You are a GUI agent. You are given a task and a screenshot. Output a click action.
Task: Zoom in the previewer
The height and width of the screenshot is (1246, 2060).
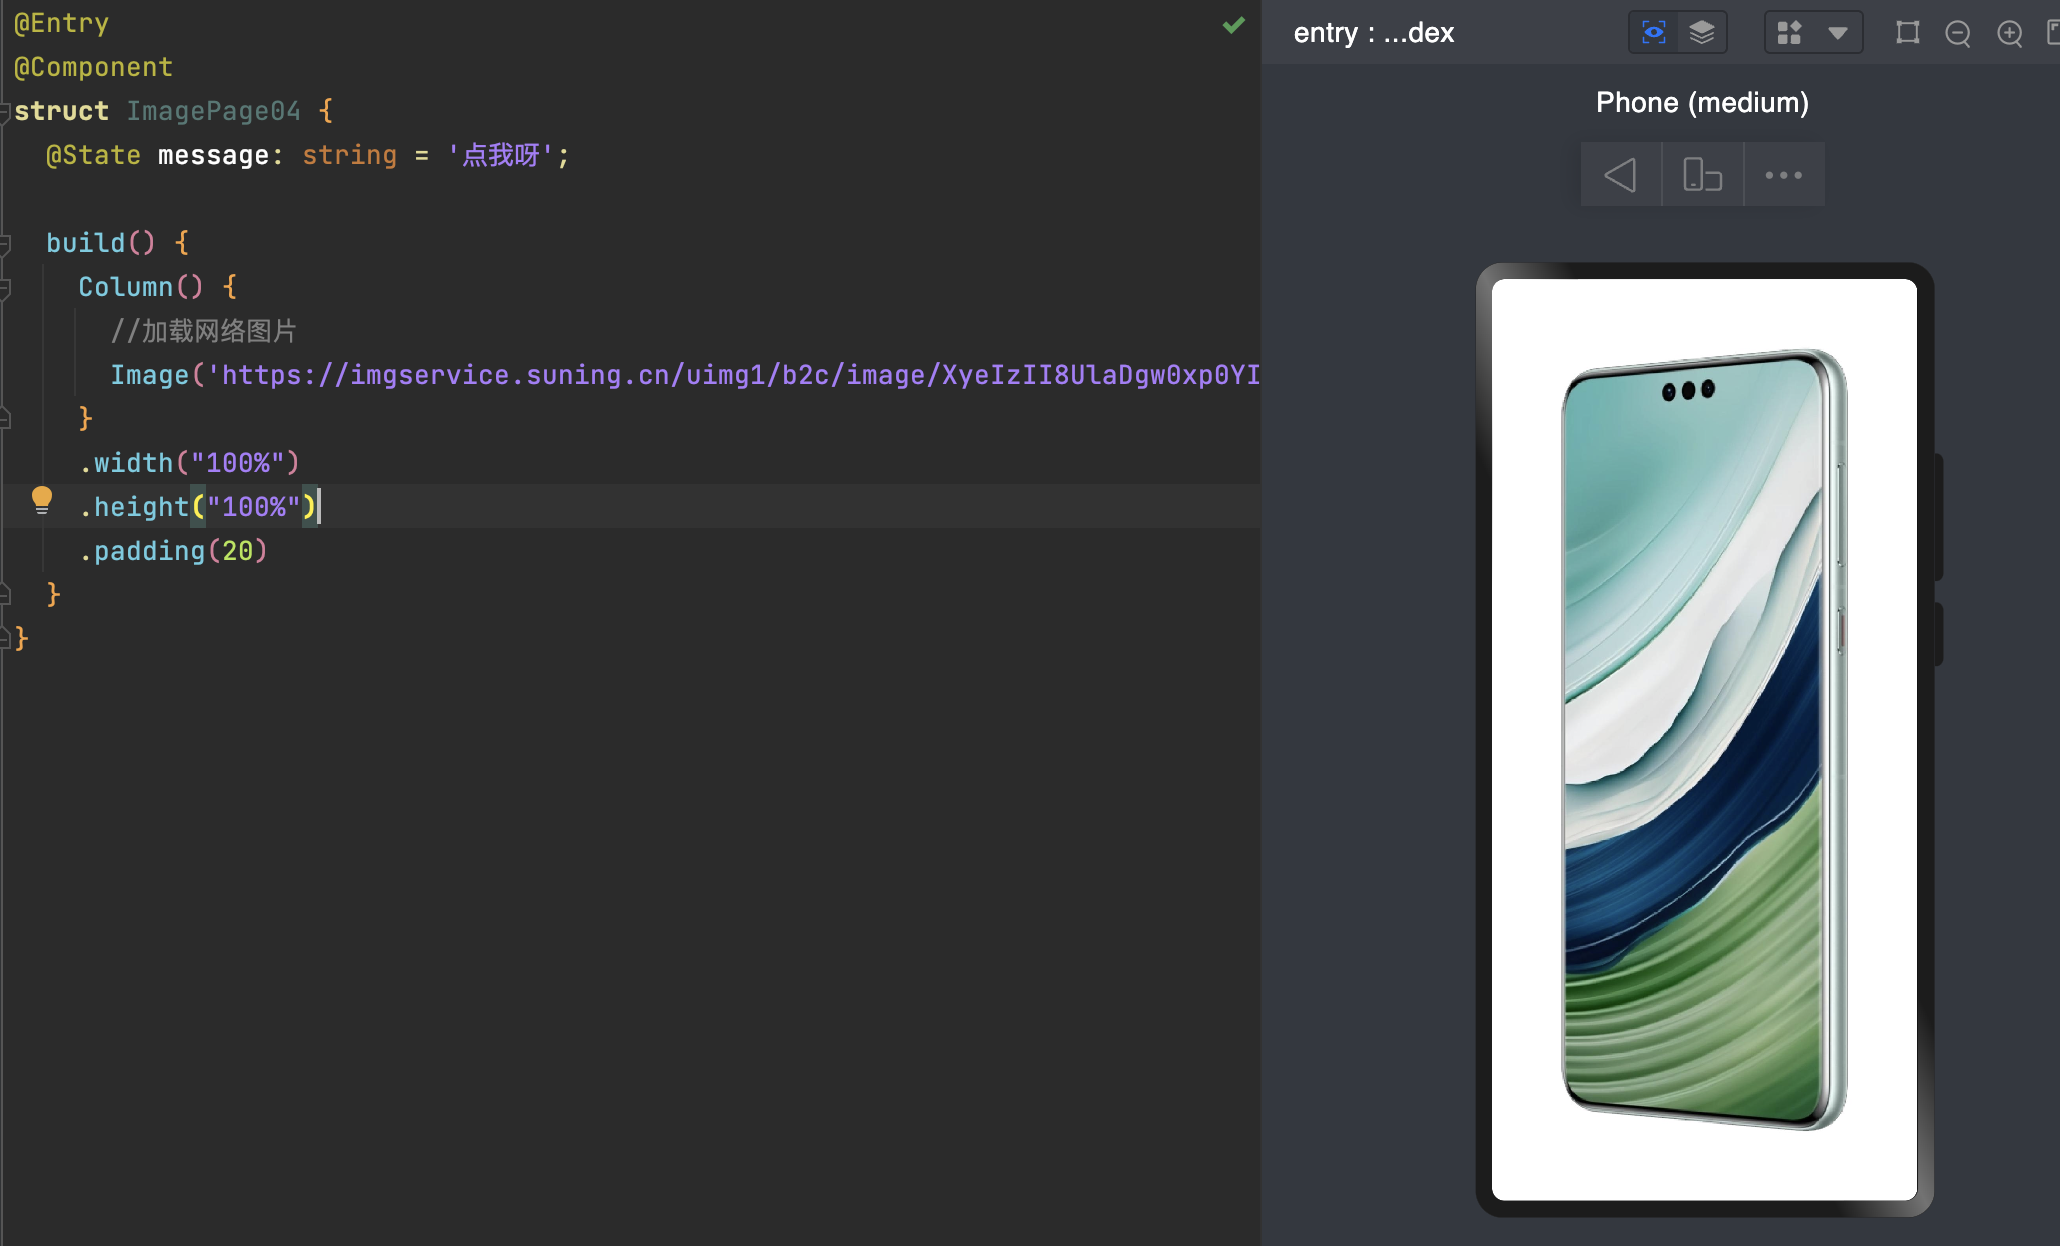[2010, 34]
